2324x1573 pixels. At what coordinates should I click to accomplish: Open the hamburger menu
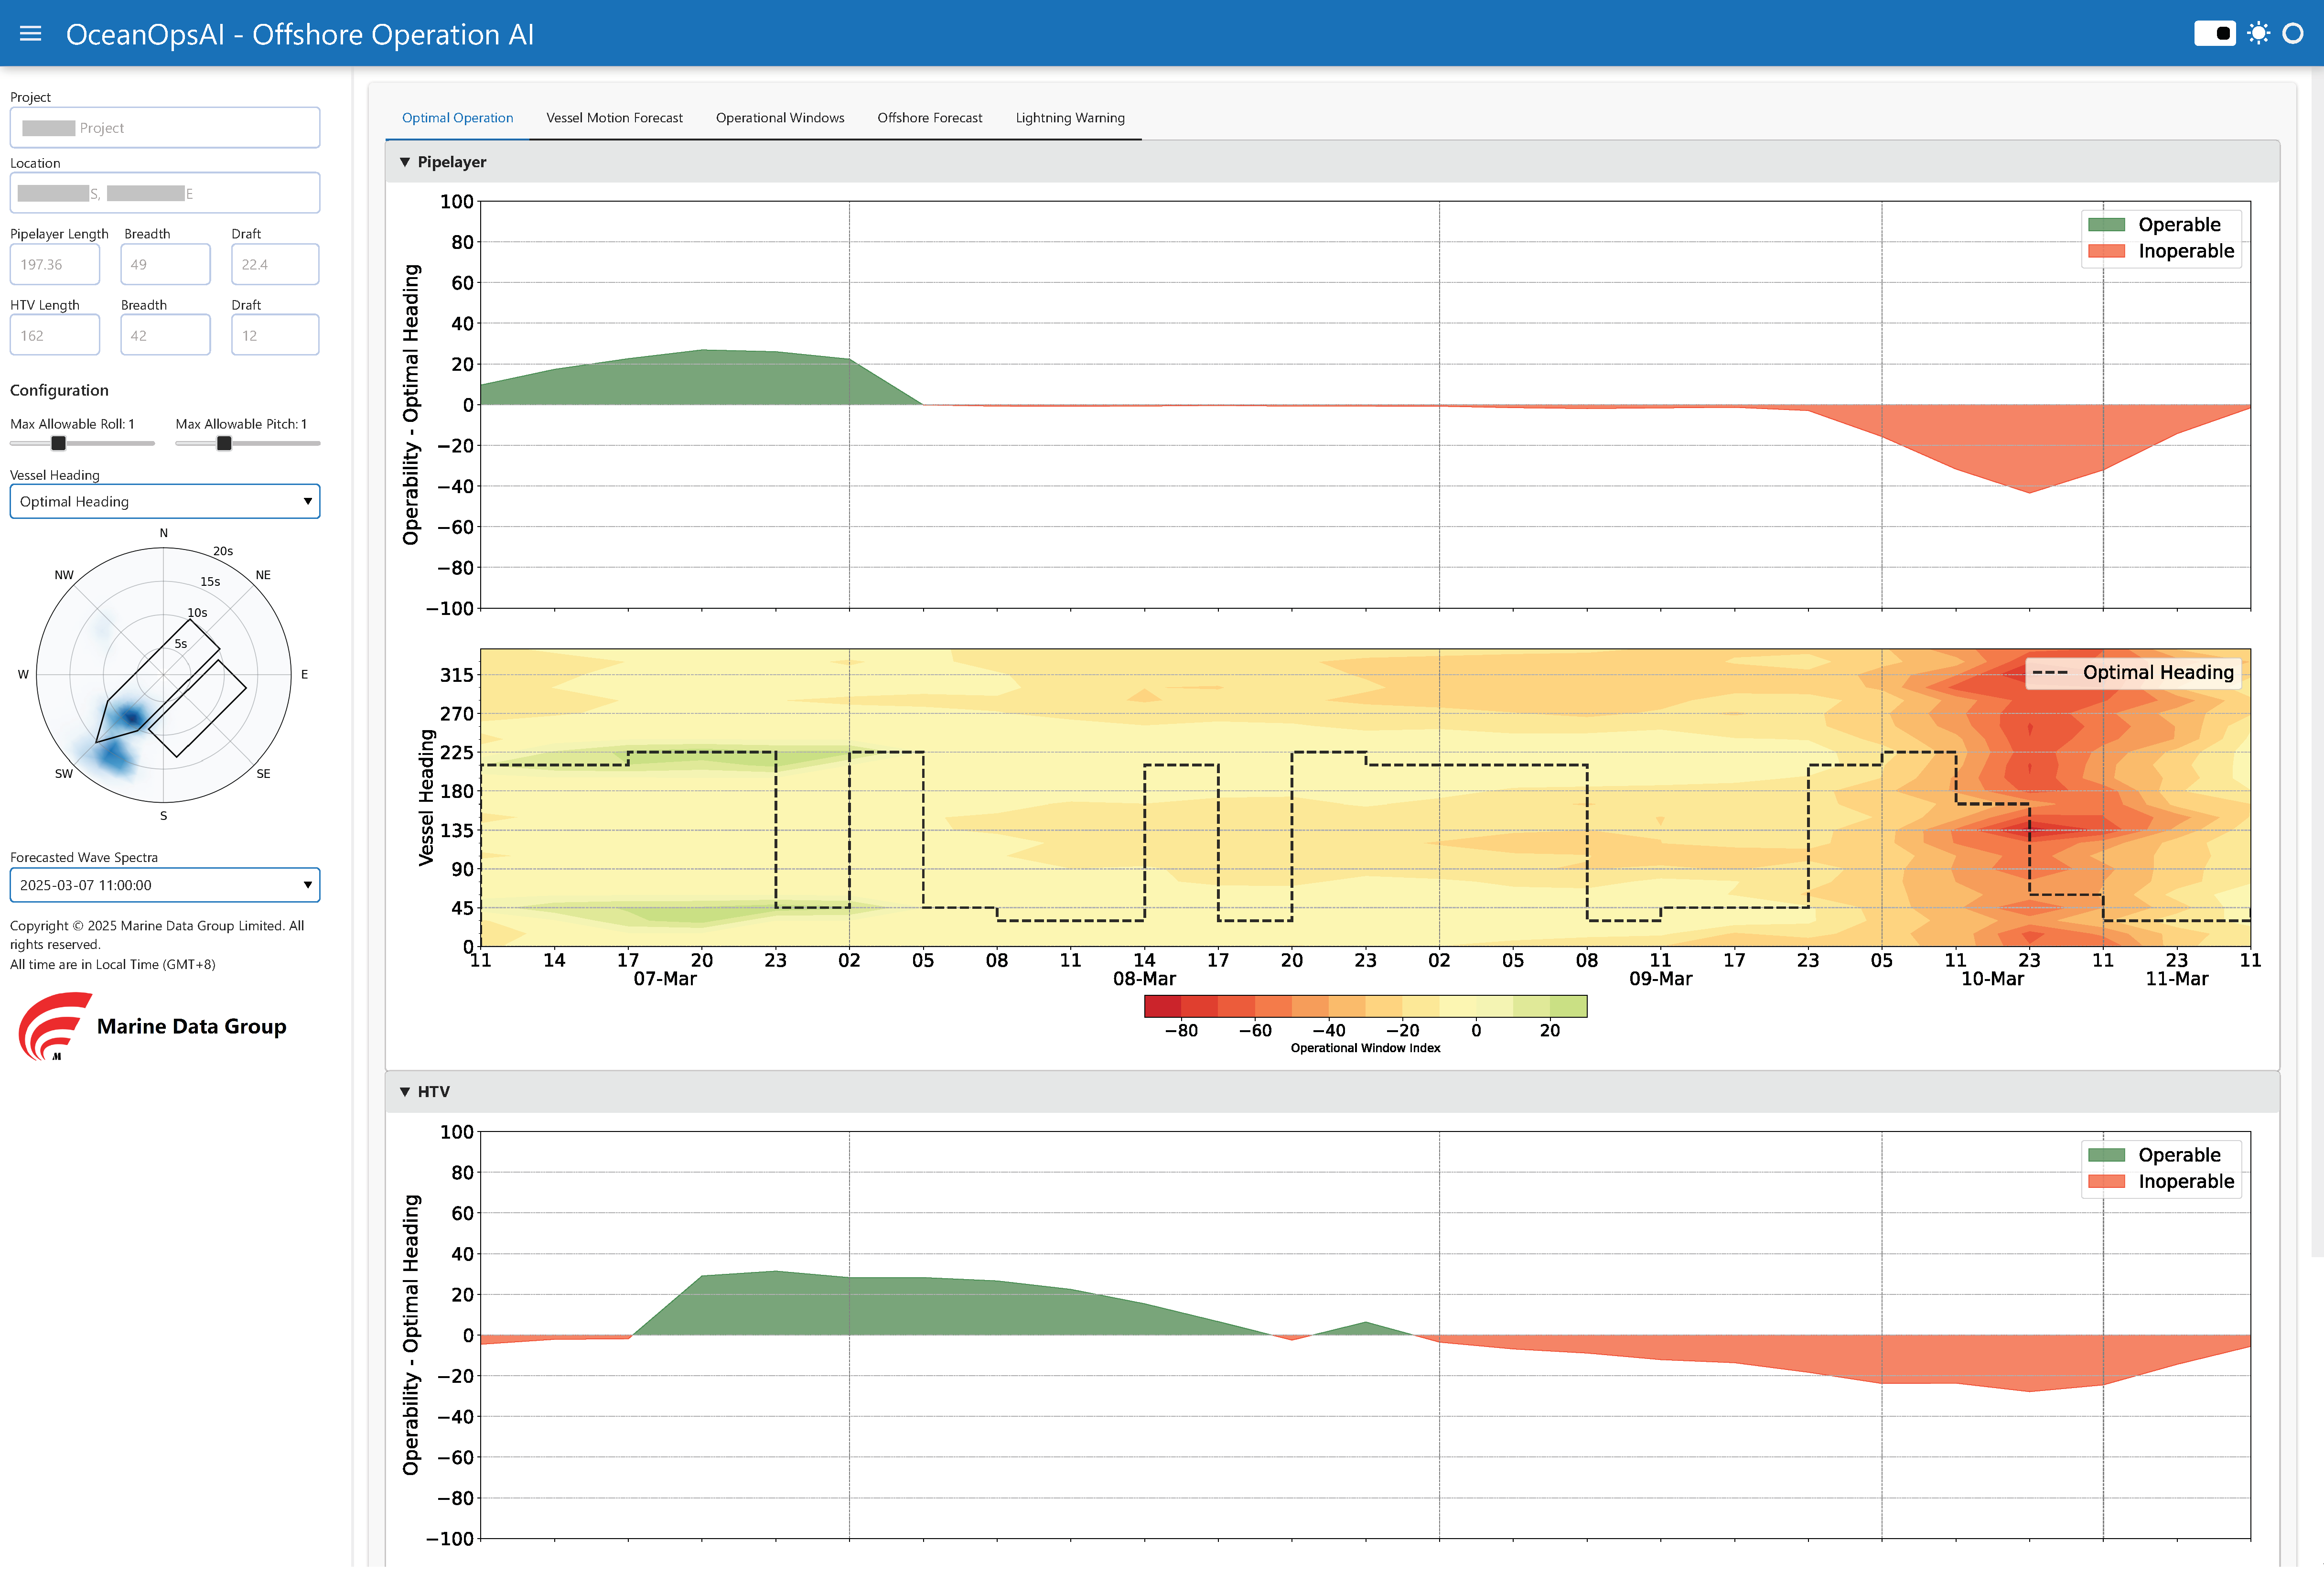pyautogui.click(x=30, y=34)
